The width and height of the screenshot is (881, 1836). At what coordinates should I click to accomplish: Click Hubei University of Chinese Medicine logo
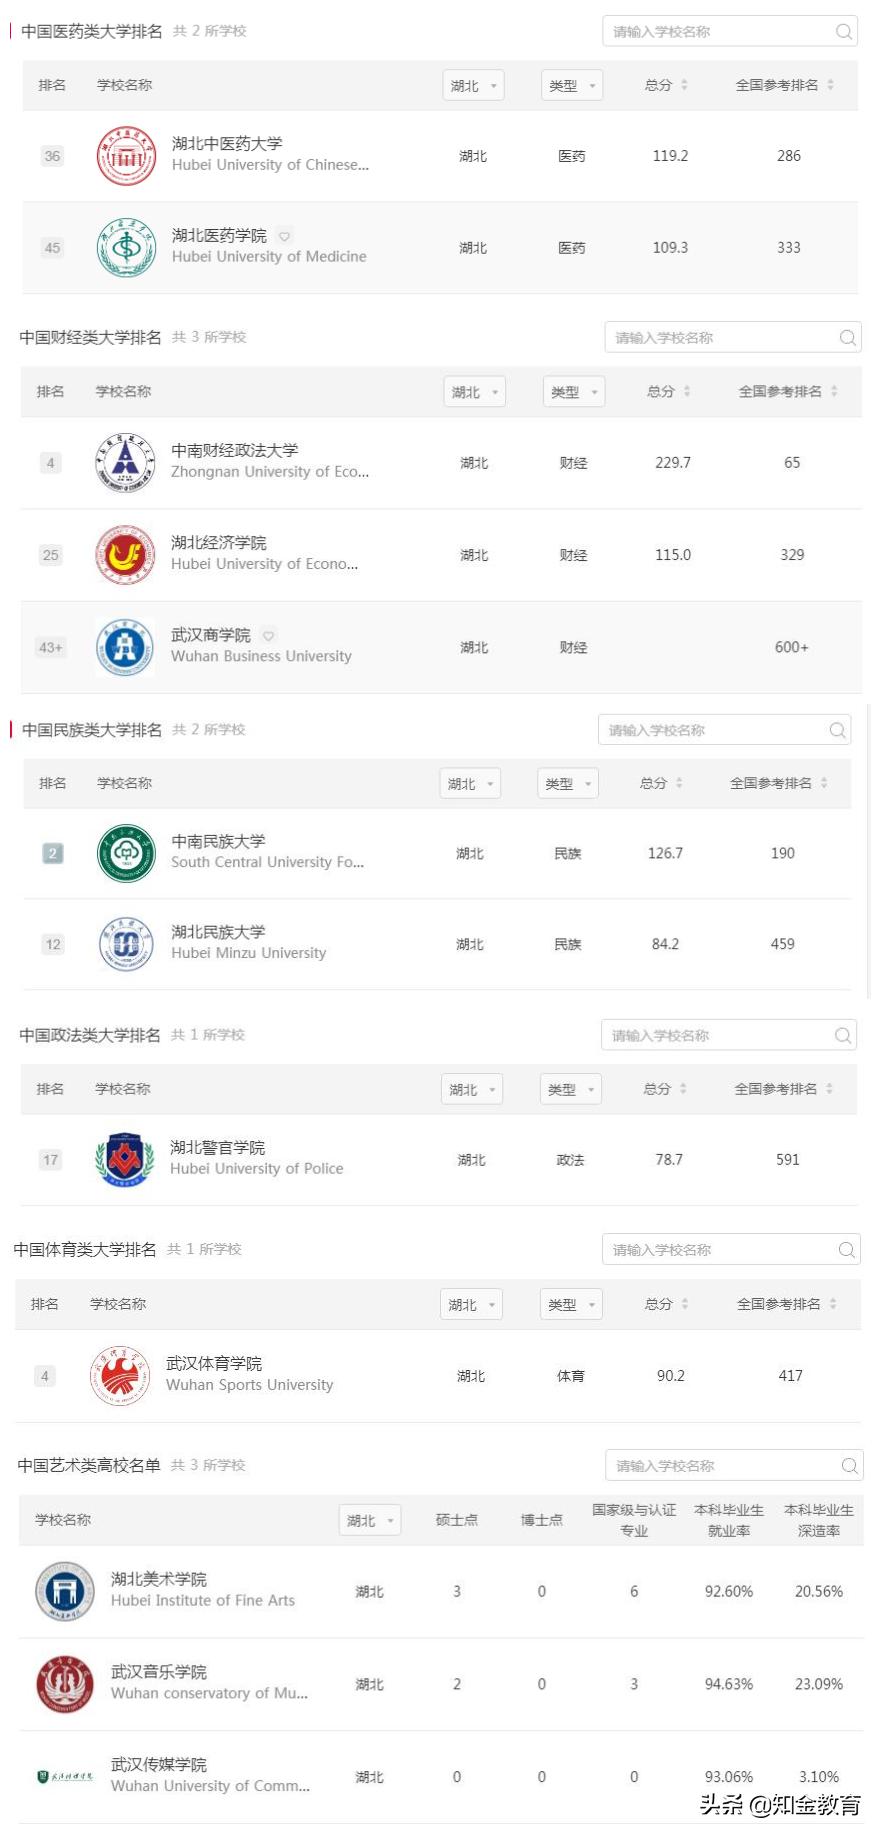126,156
